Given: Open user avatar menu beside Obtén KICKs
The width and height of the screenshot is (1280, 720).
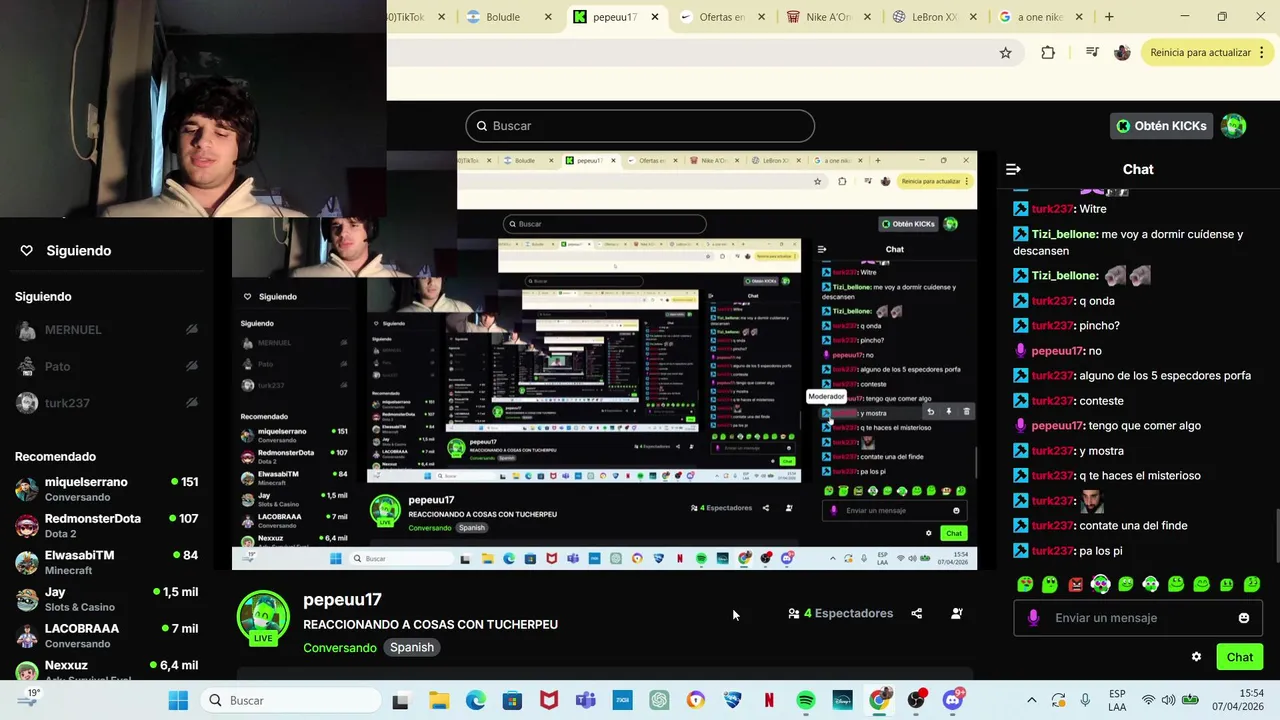Looking at the screenshot, I should click(x=1234, y=126).
